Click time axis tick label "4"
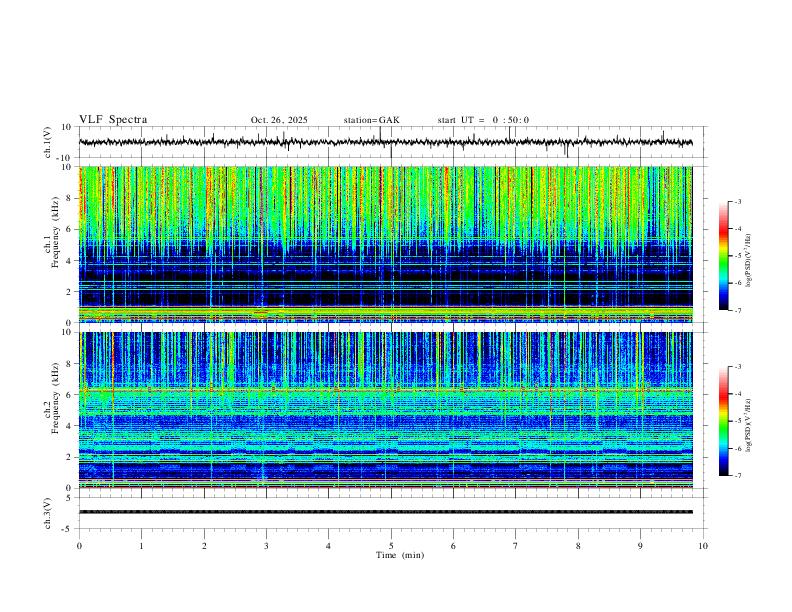This screenshot has height=612, width=792. point(328,546)
